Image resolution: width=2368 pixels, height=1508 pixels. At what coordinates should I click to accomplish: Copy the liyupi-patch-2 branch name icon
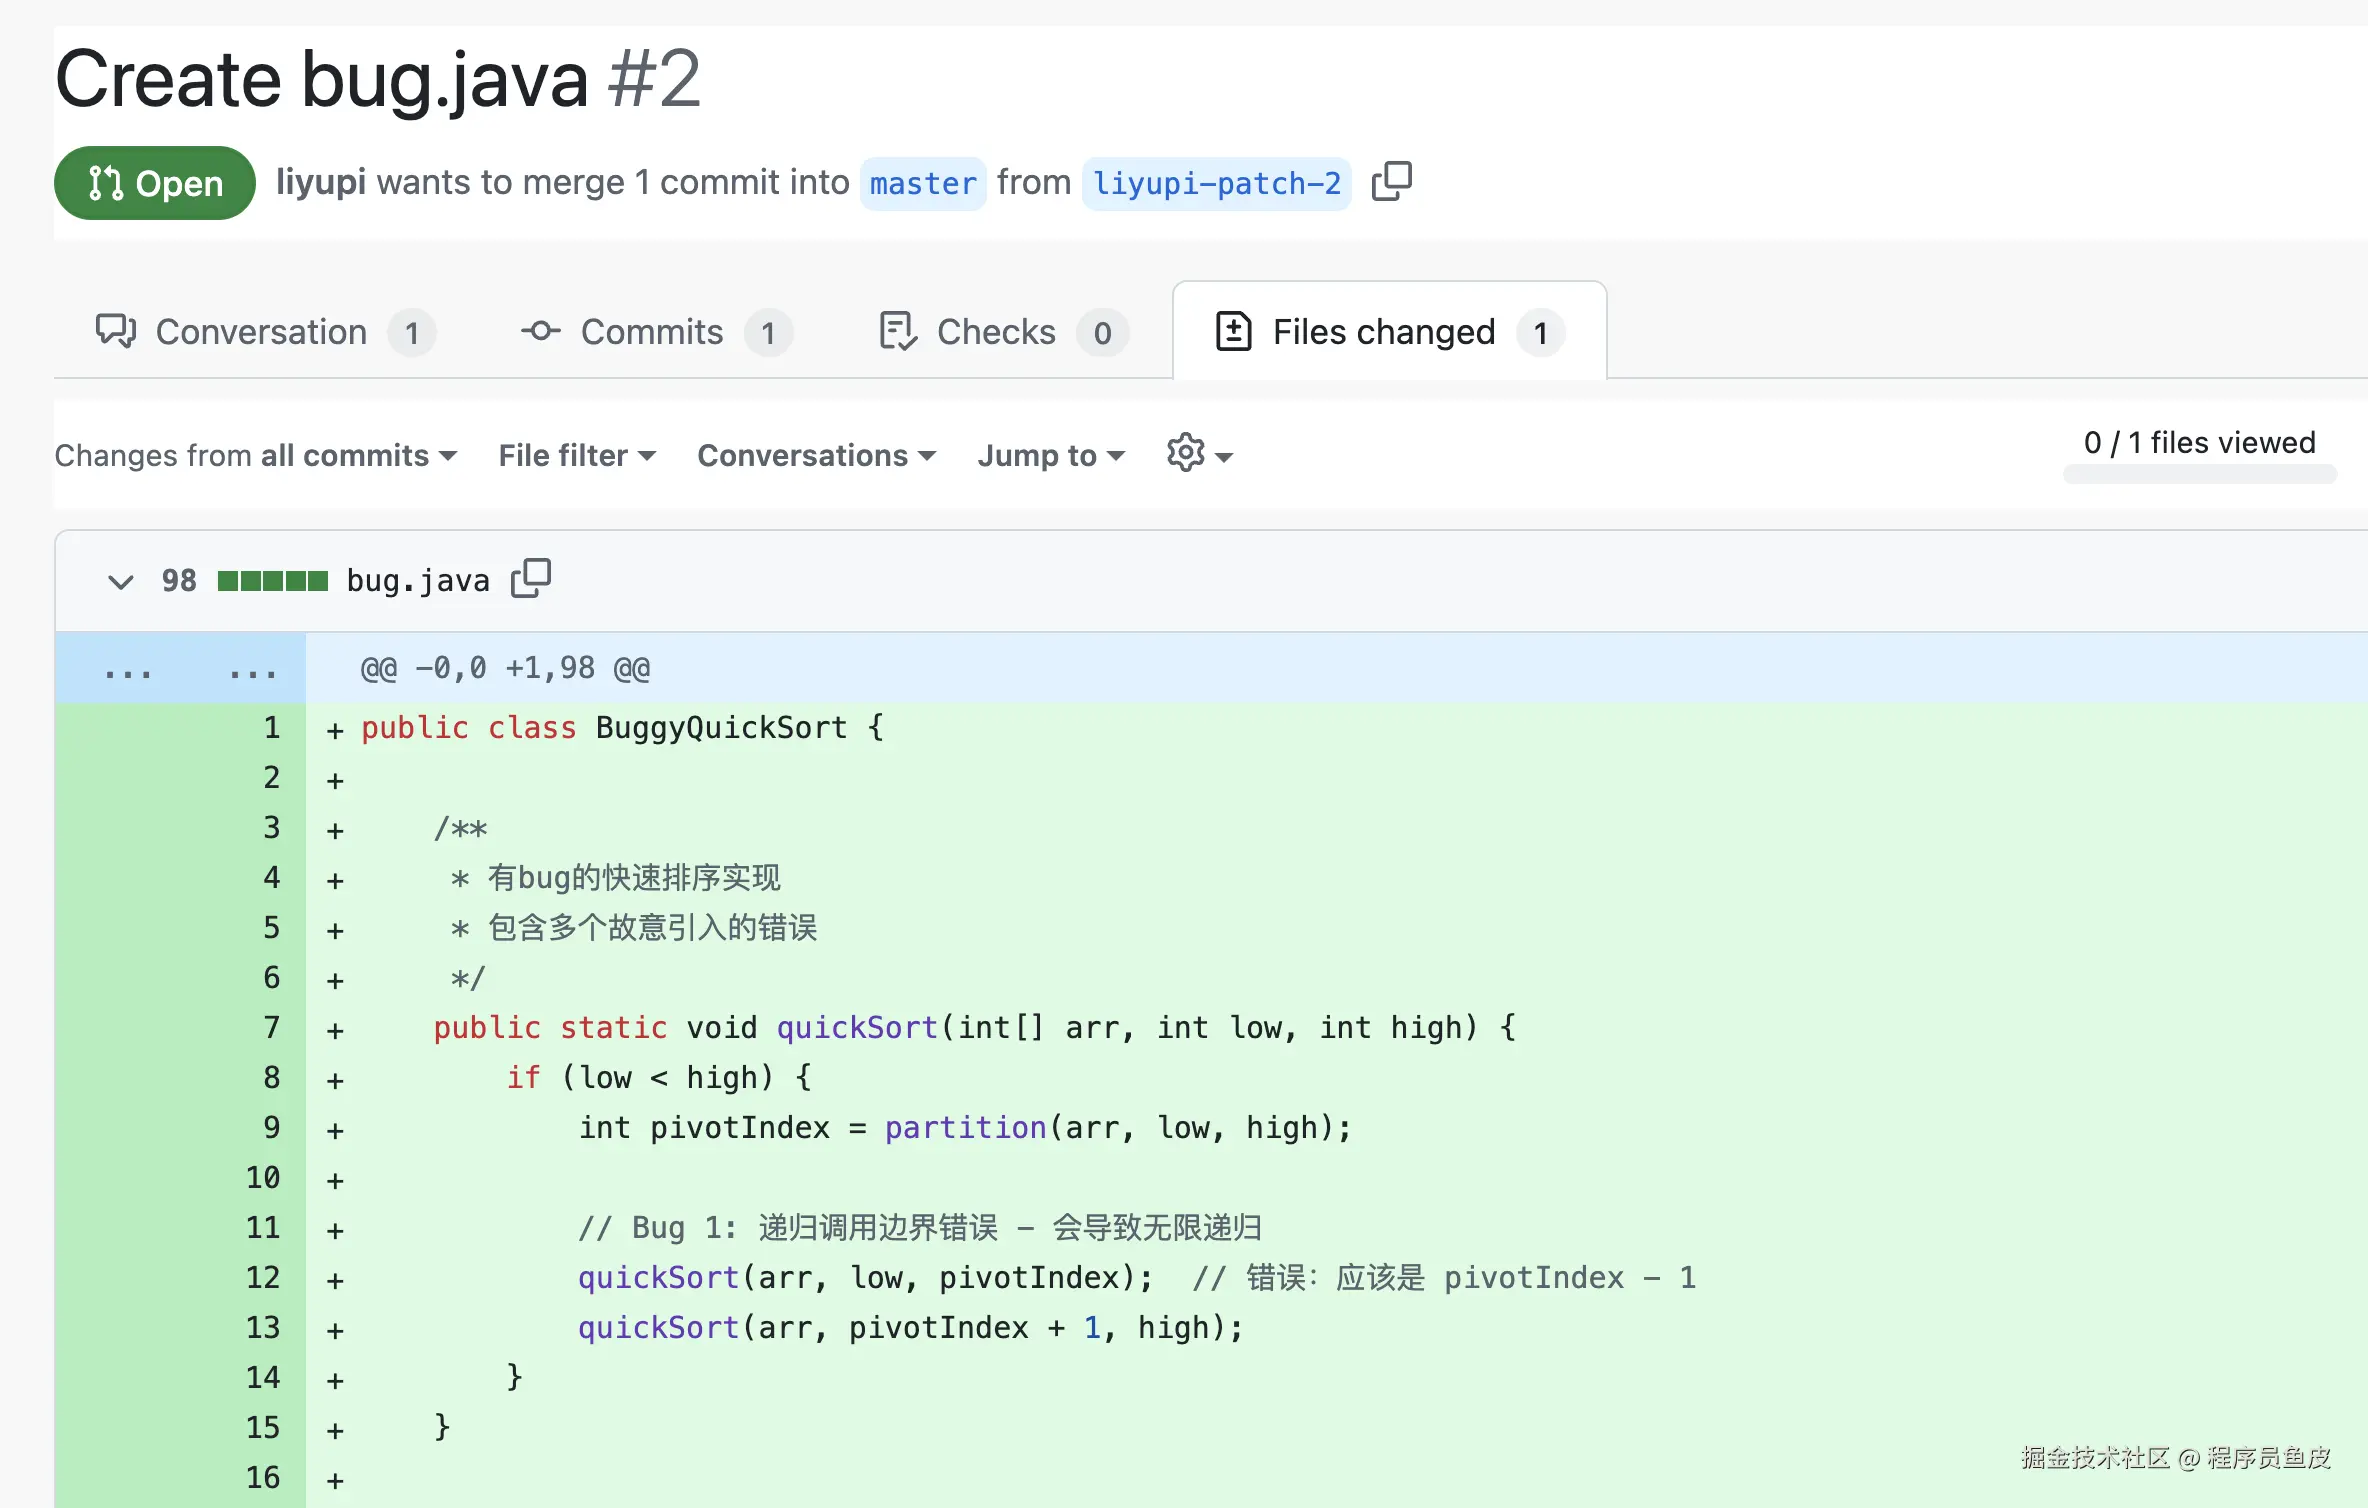coord(1391,182)
